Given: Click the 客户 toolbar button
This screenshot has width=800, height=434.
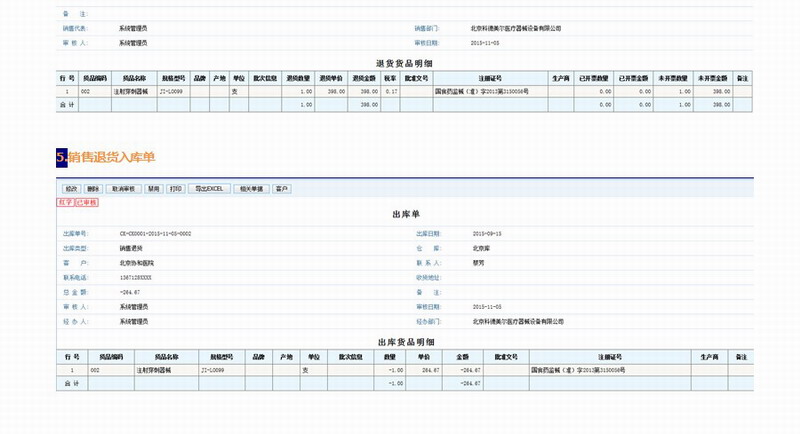Looking at the screenshot, I should pos(282,188).
